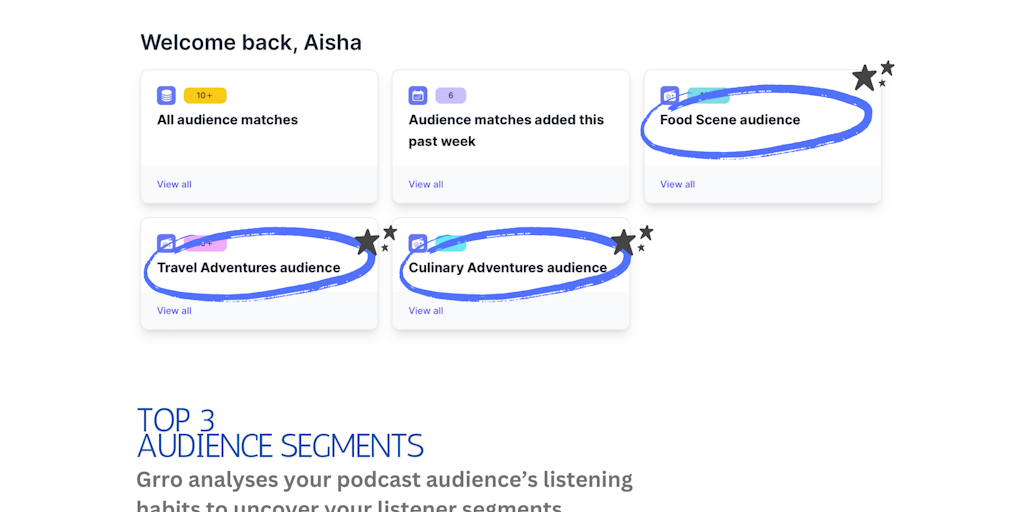Click the Top 3 Audience Segments heading

[x=280, y=432]
